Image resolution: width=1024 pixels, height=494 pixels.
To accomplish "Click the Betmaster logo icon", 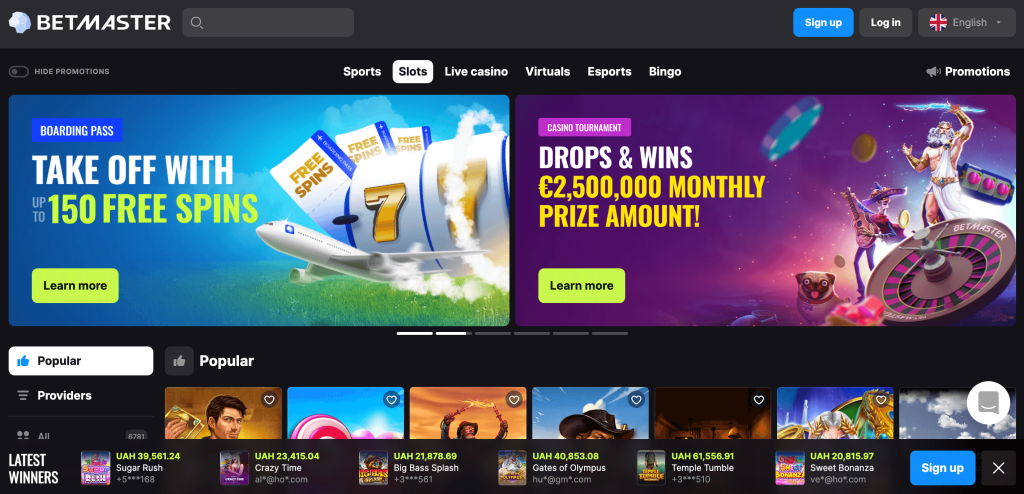I will (x=20, y=23).
